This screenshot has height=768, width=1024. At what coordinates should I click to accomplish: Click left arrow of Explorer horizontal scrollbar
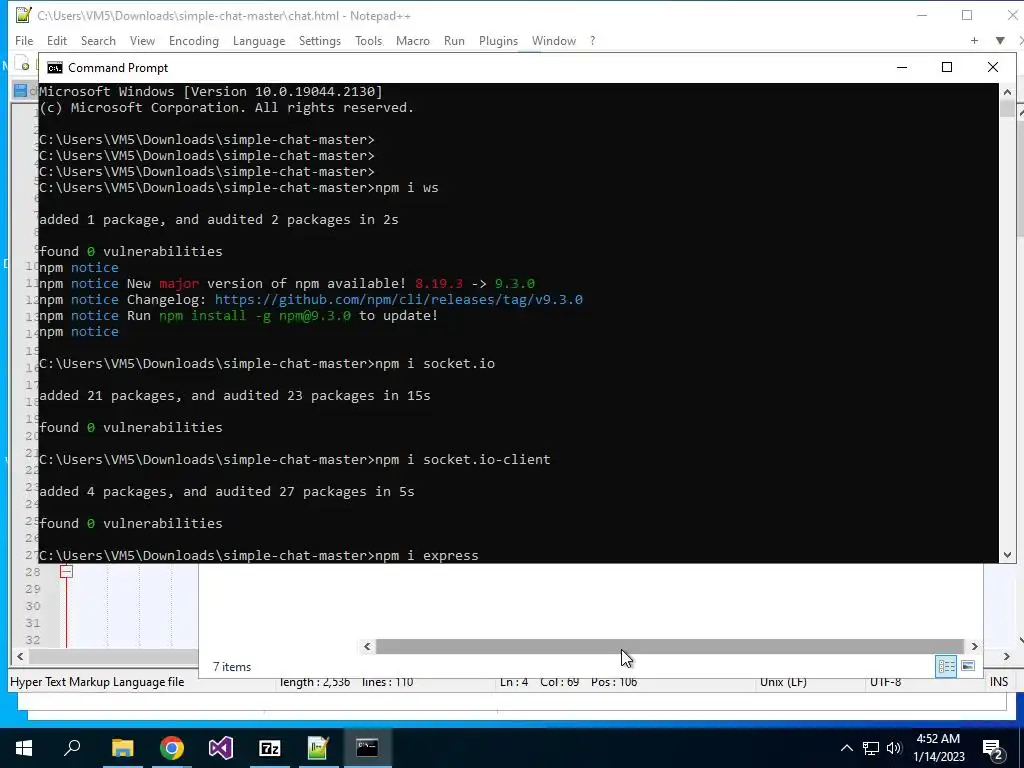pyautogui.click(x=367, y=647)
